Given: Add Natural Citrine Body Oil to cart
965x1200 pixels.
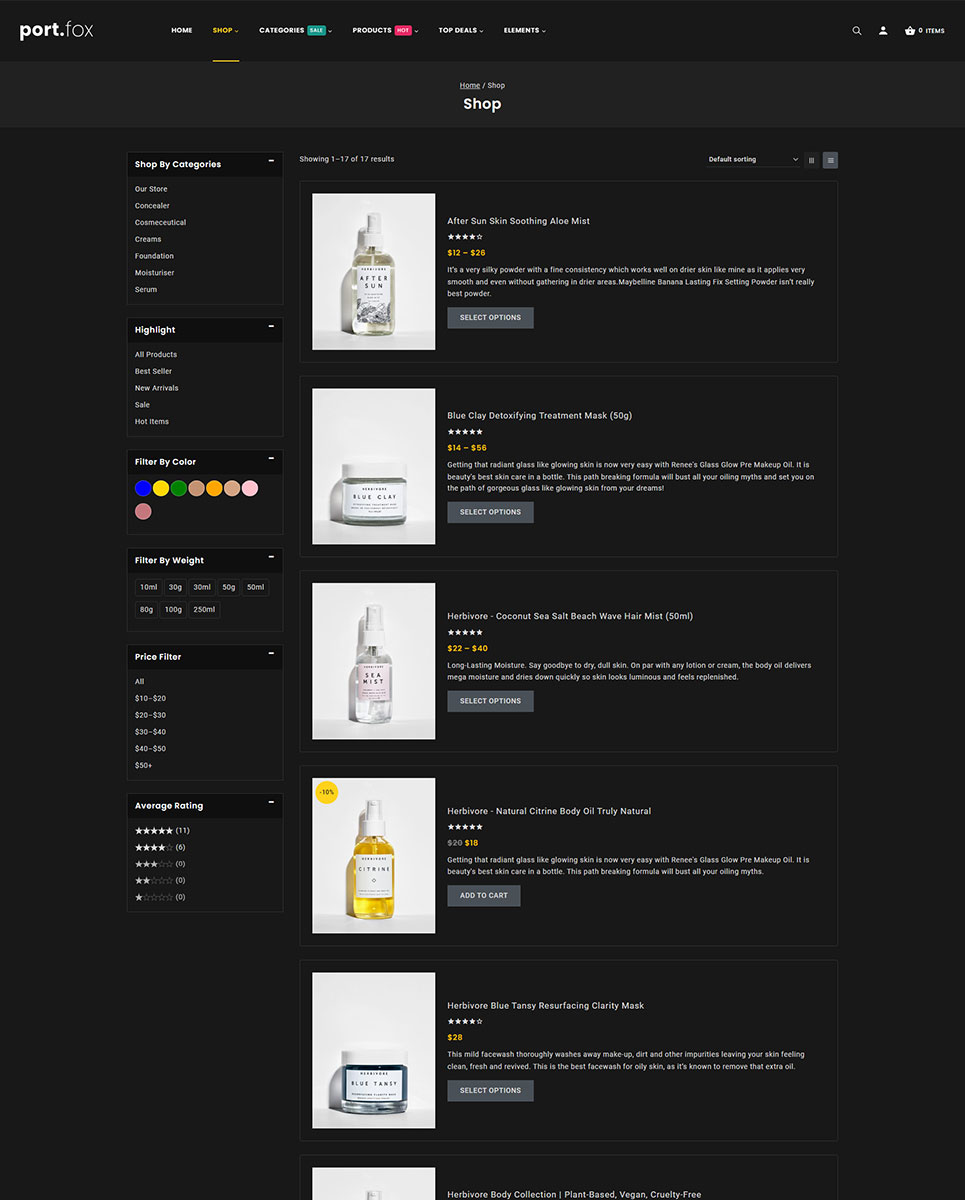Looking at the screenshot, I should pos(483,896).
